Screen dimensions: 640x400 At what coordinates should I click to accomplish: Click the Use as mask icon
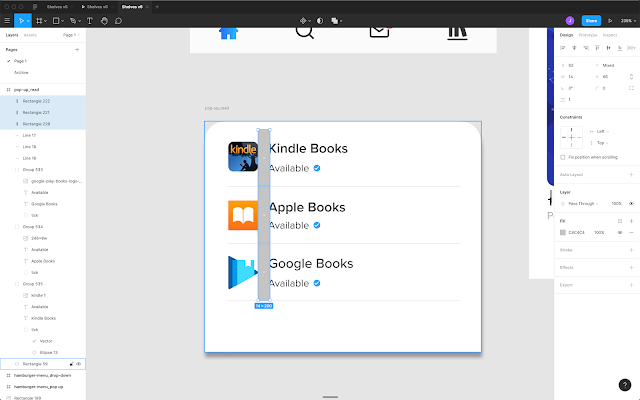[320, 21]
